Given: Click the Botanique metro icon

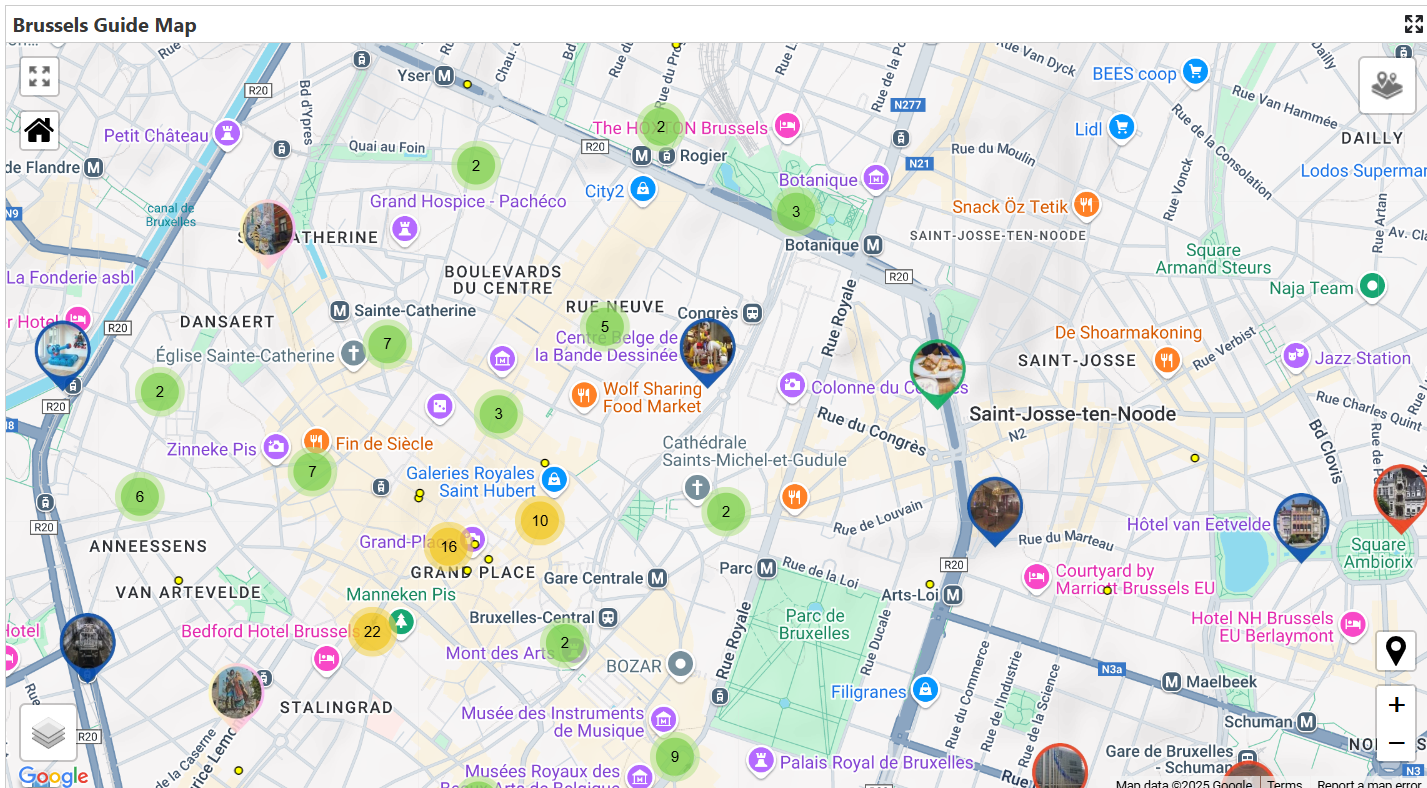Looking at the screenshot, I should click(x=874, y=245).
